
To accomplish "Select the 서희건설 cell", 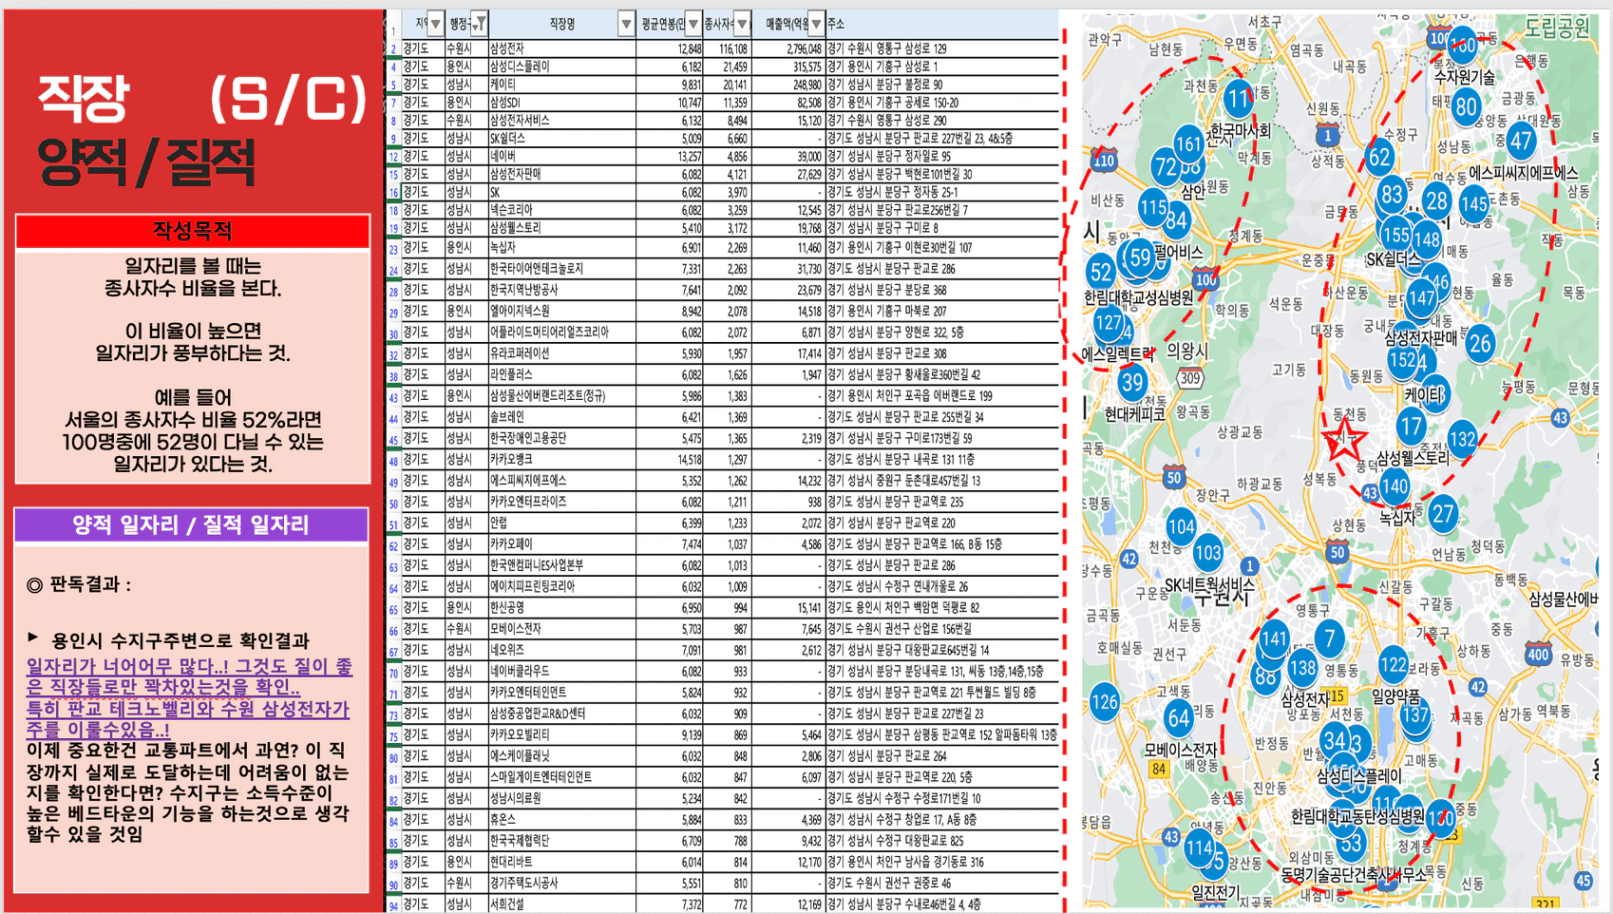I will 562,904.
